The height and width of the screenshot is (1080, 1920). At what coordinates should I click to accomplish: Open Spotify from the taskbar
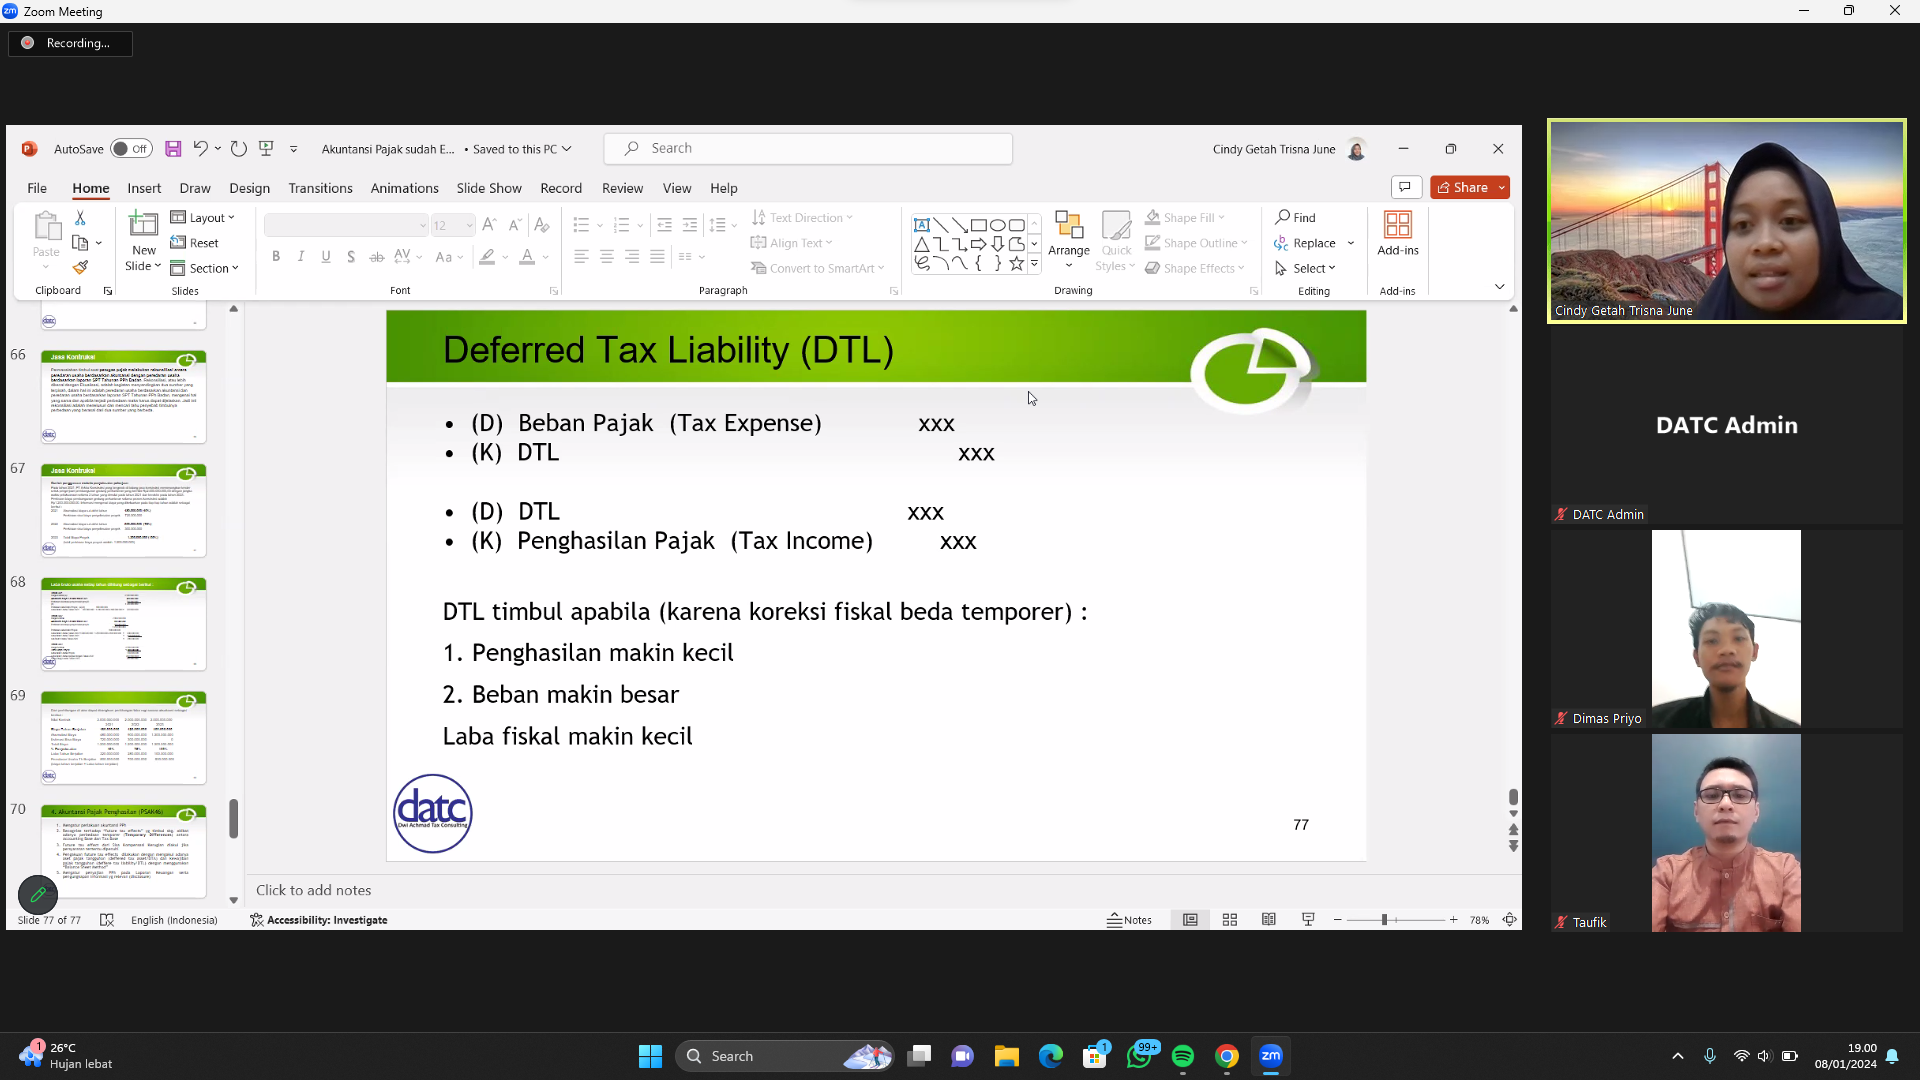[x=1183, y=1056]
